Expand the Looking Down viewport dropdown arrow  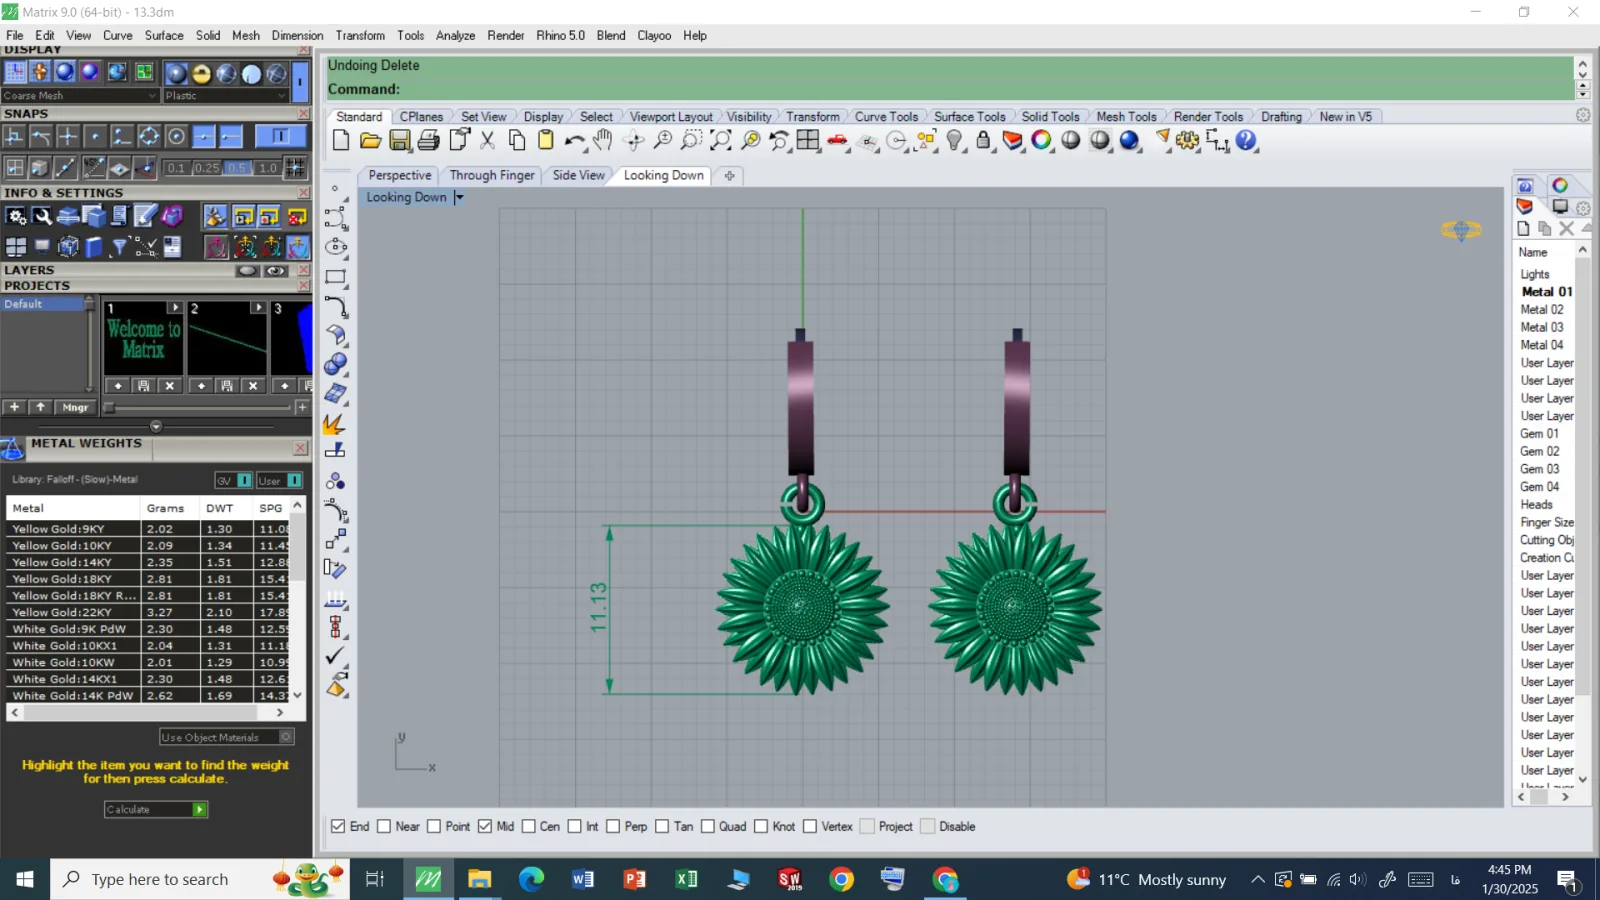click(x=459, y=197)
